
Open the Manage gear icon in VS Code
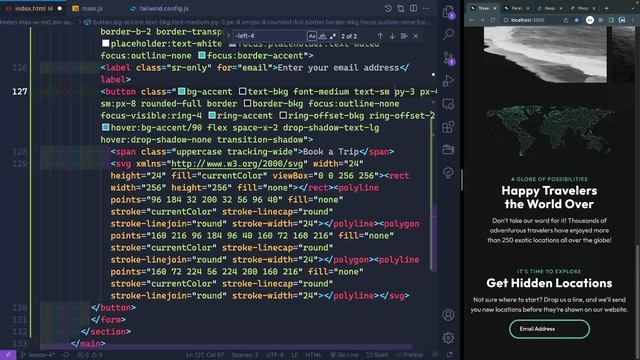448,338
